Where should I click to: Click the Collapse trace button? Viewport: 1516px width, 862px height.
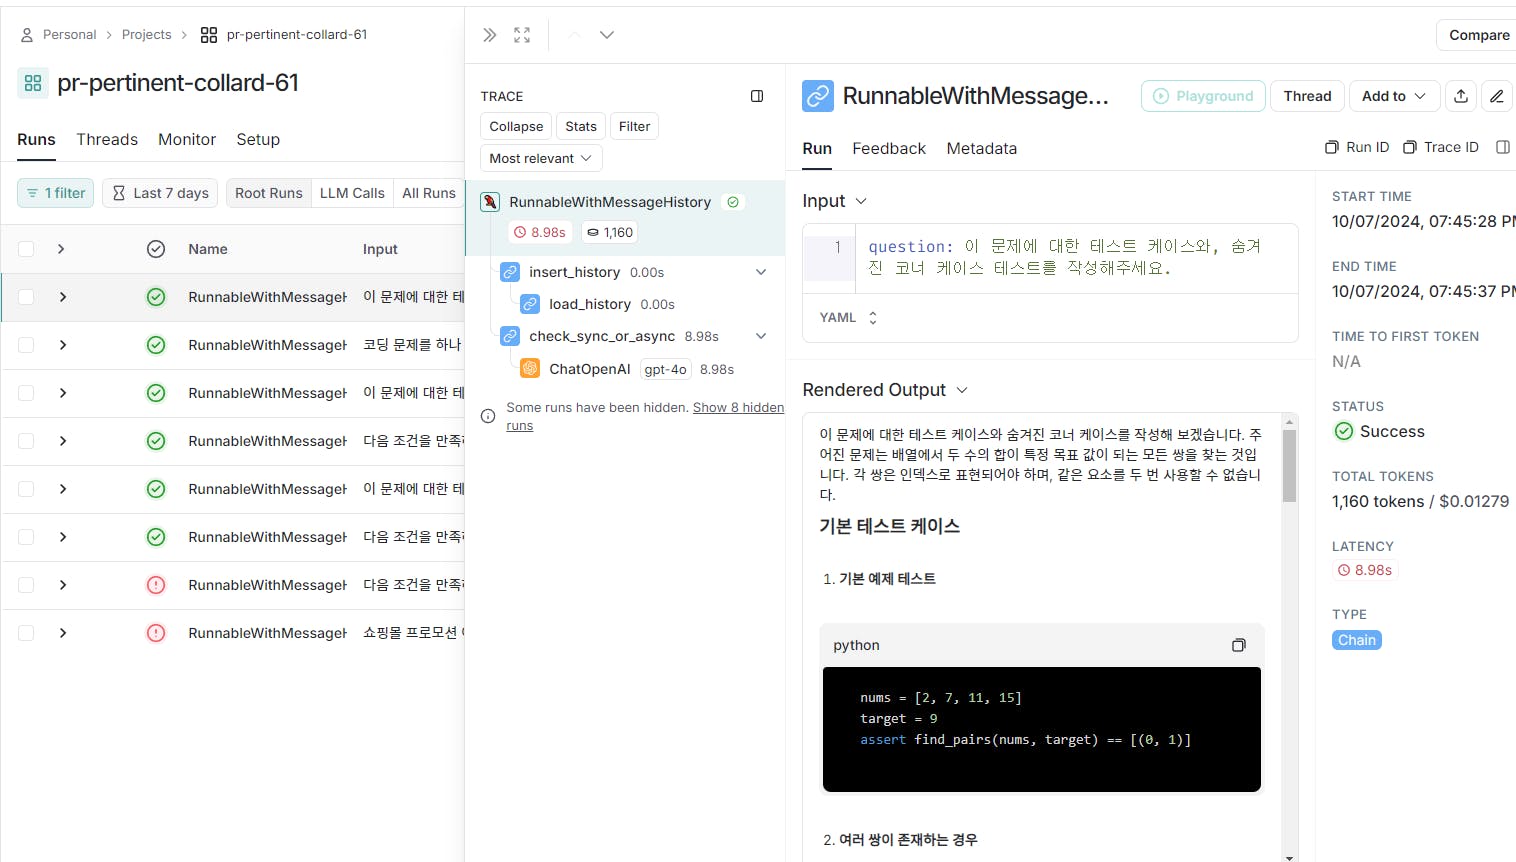(x=516, y=126)
